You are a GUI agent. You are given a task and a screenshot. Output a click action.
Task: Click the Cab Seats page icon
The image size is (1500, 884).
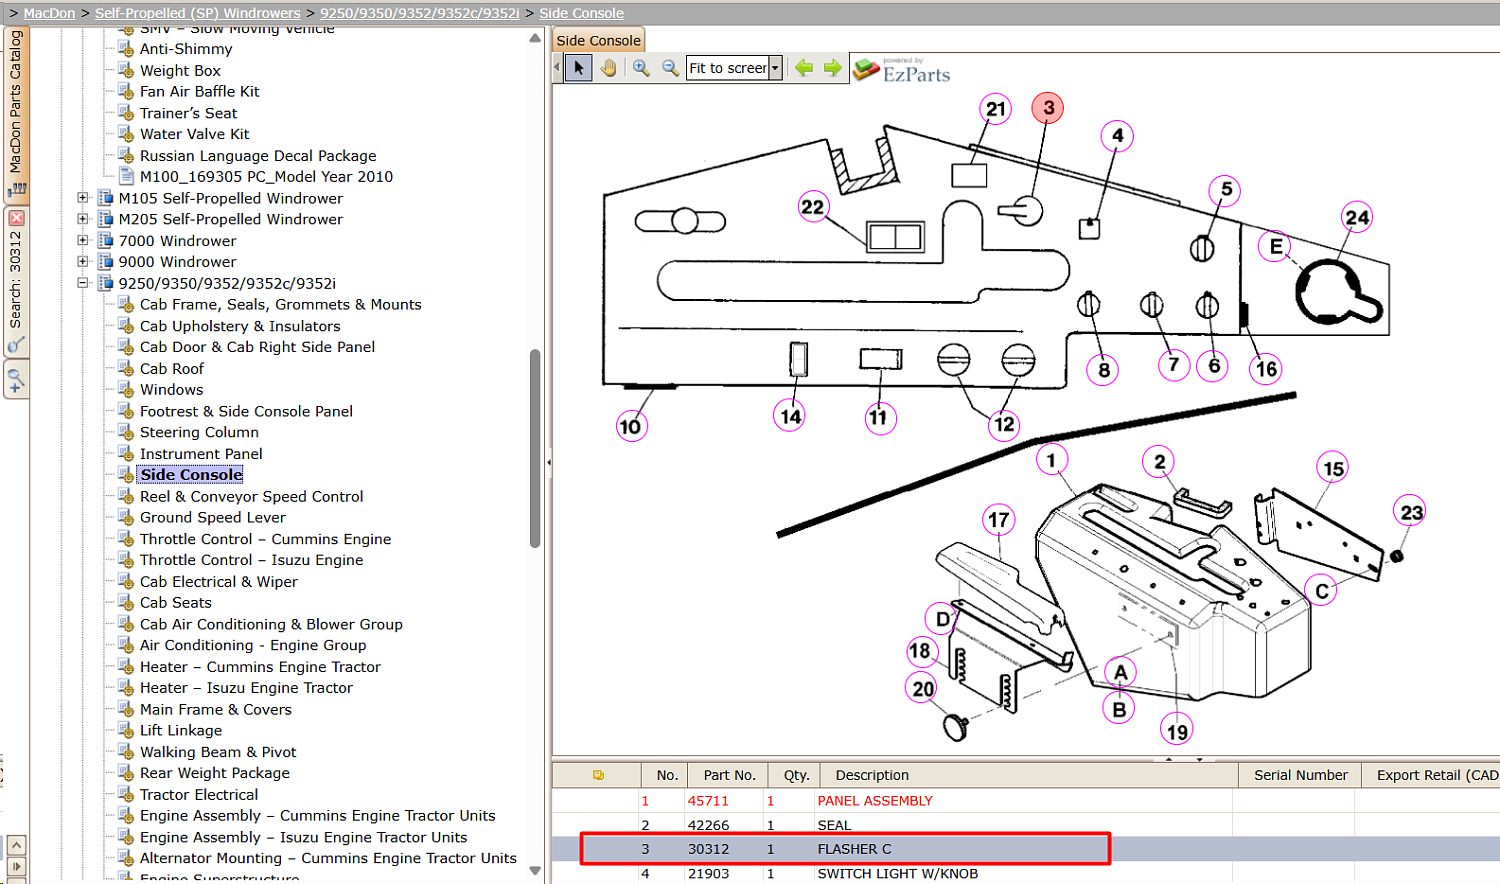tap(126, 603)
